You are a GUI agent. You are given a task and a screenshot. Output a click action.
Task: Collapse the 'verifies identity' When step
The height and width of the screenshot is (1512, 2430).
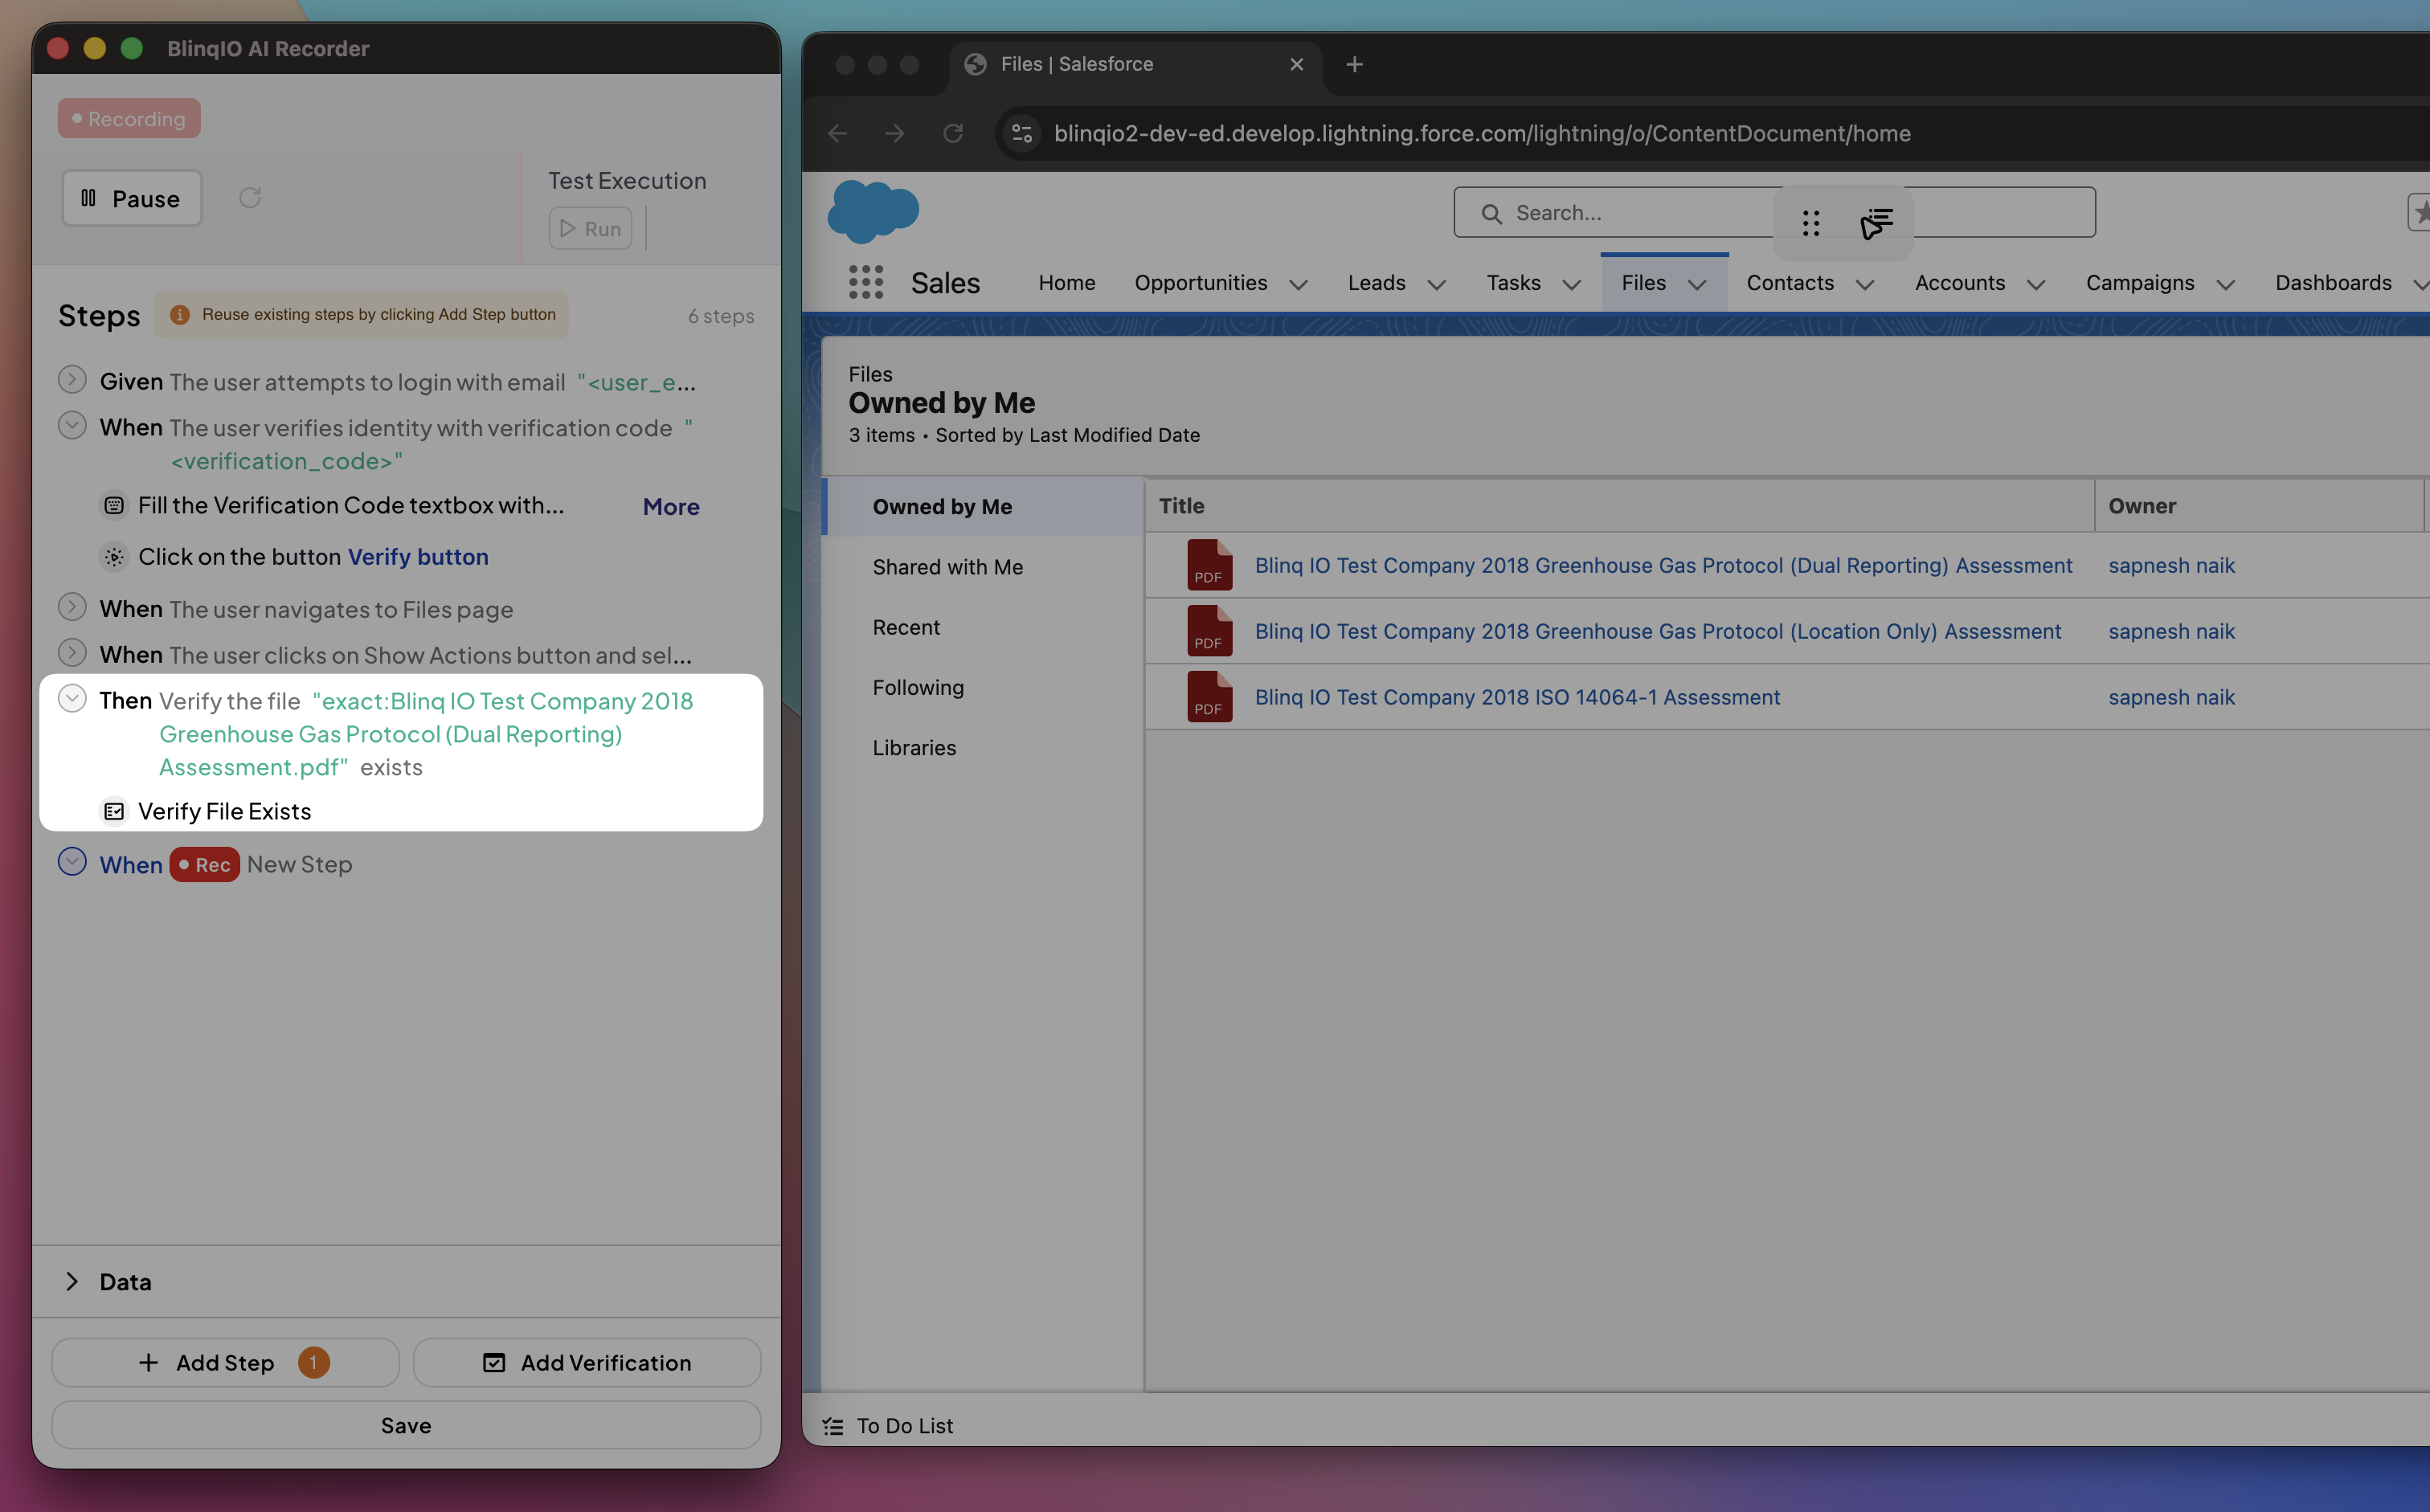tap(72, 427)
